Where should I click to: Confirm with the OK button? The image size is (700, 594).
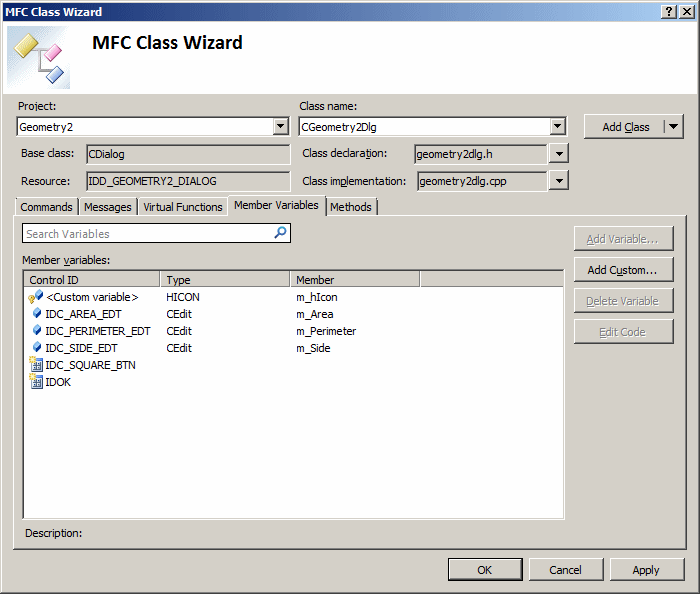pyautogui.click(x=485, y=570)
